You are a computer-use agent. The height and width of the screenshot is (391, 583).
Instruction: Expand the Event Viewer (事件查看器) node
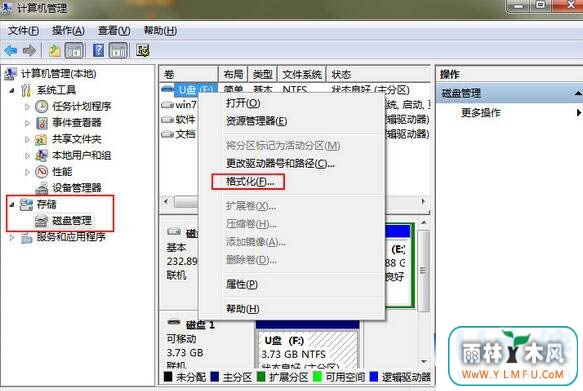27,123
